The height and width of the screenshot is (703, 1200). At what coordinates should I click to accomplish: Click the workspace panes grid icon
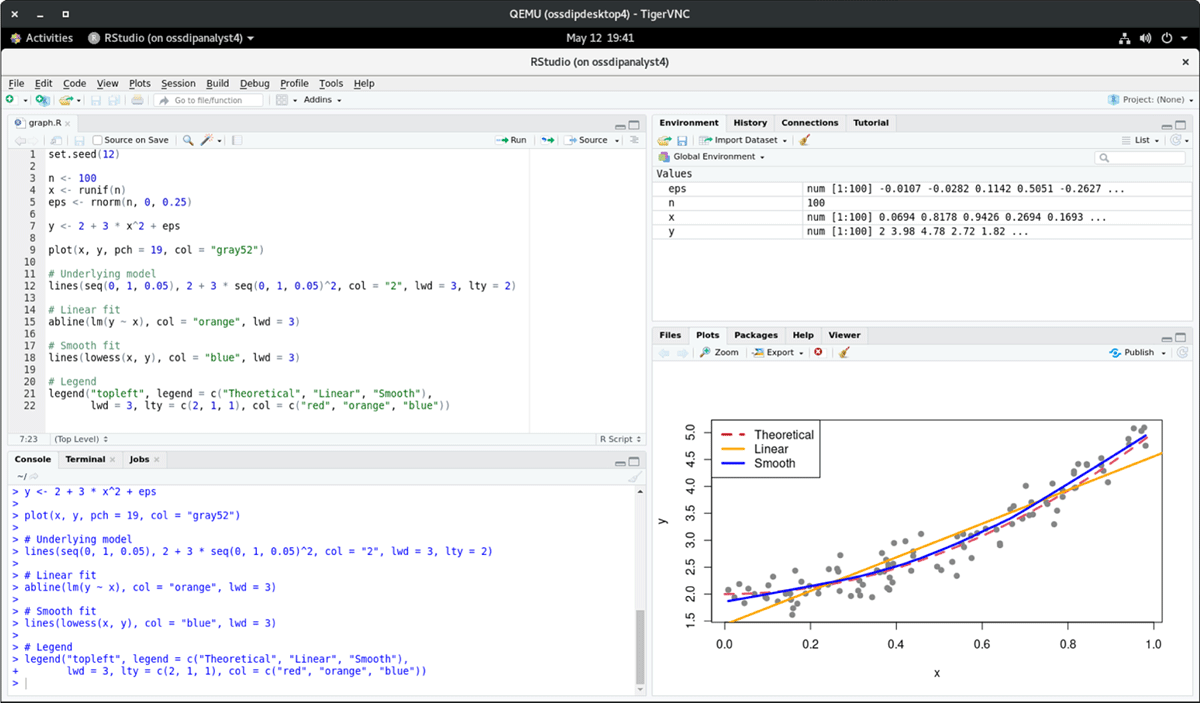coord(282,100)
